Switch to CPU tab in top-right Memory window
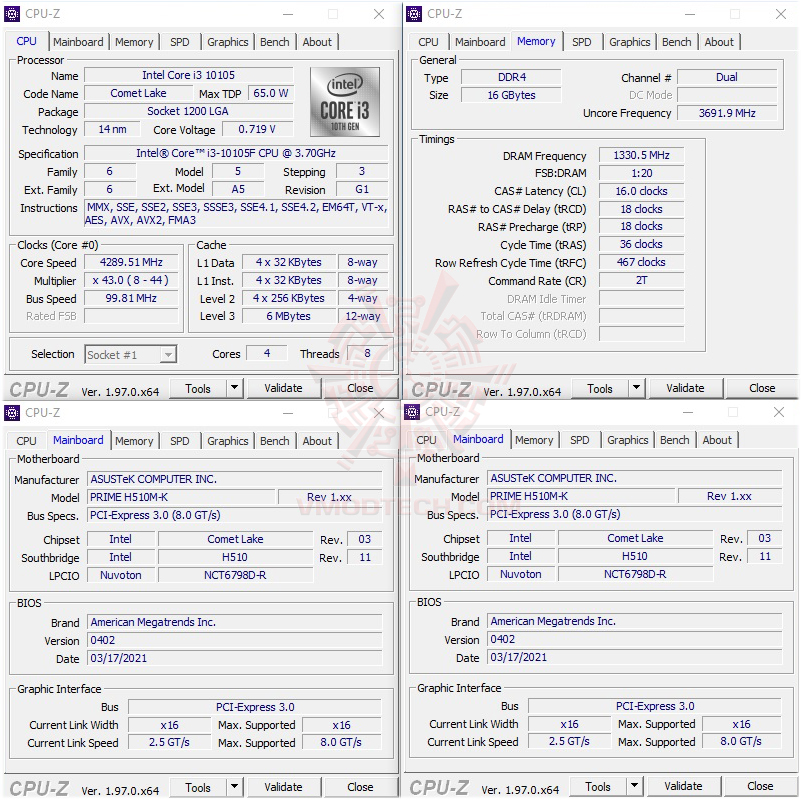This screenshot has height=800, width=801. point(428,42)
